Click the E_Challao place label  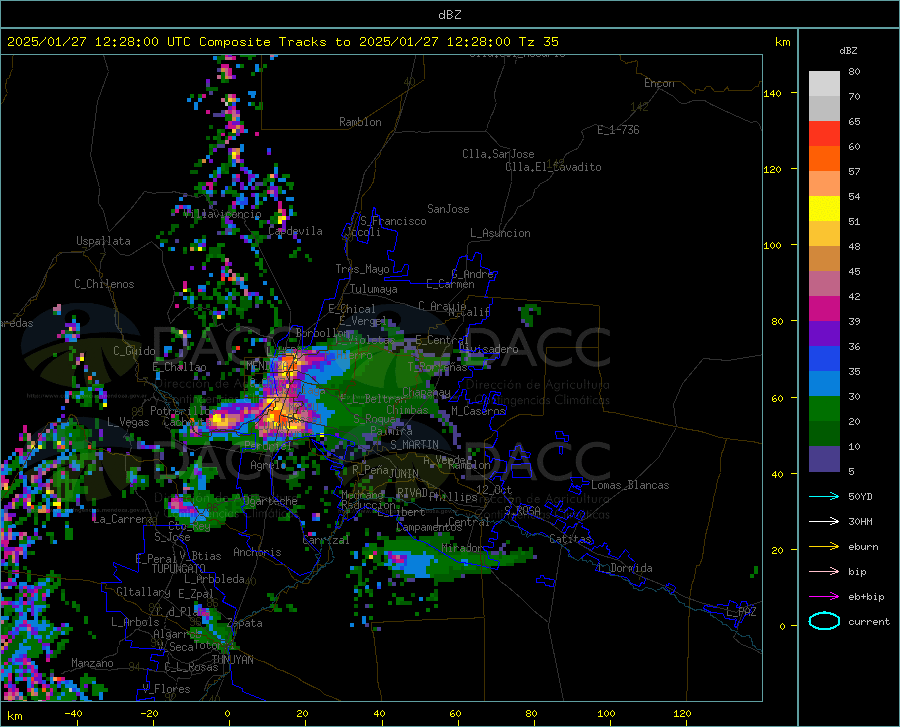pos(179,367)
